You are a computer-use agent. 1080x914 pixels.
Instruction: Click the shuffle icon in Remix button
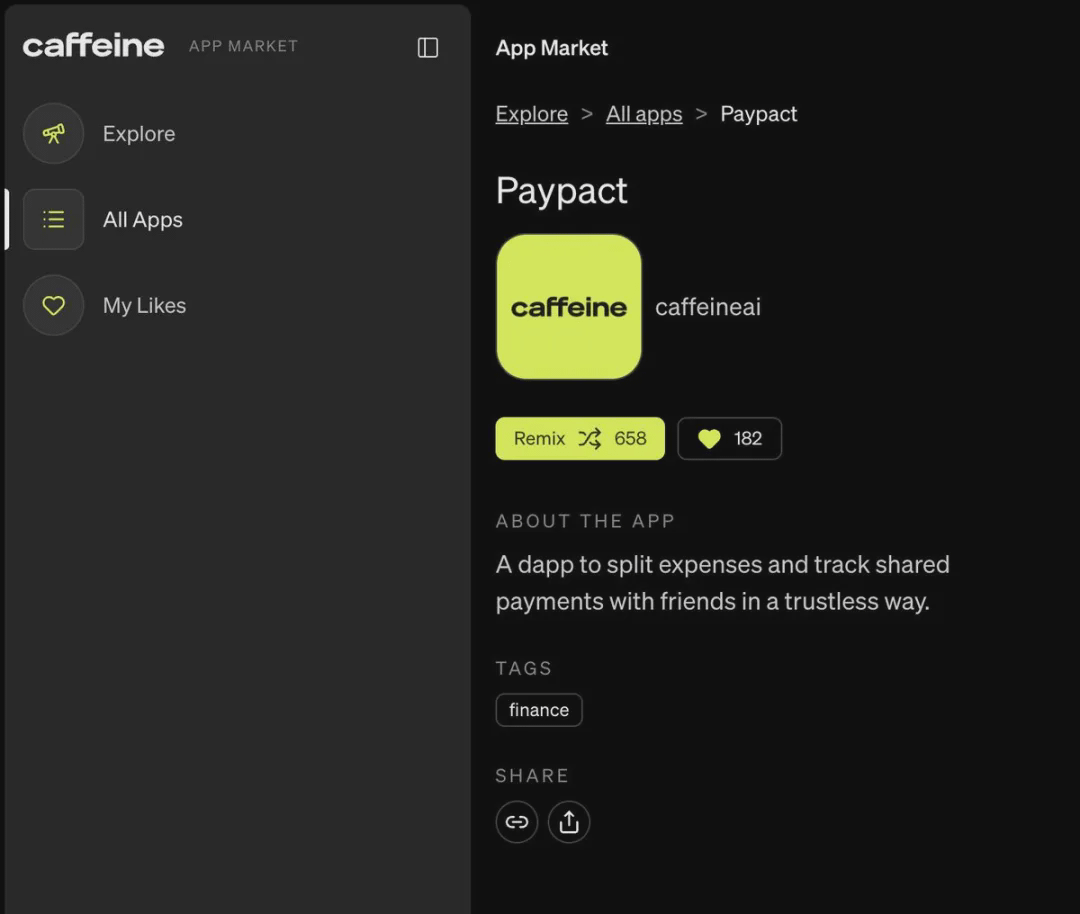(590, 438)
